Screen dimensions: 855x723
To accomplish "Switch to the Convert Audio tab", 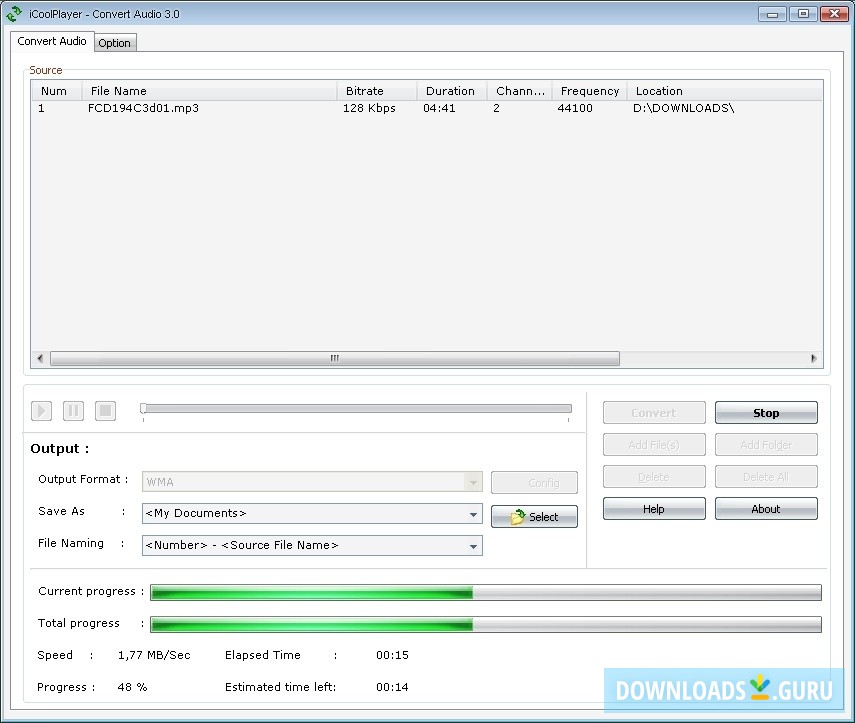I will pyautogui.click(x=51, y=41).
